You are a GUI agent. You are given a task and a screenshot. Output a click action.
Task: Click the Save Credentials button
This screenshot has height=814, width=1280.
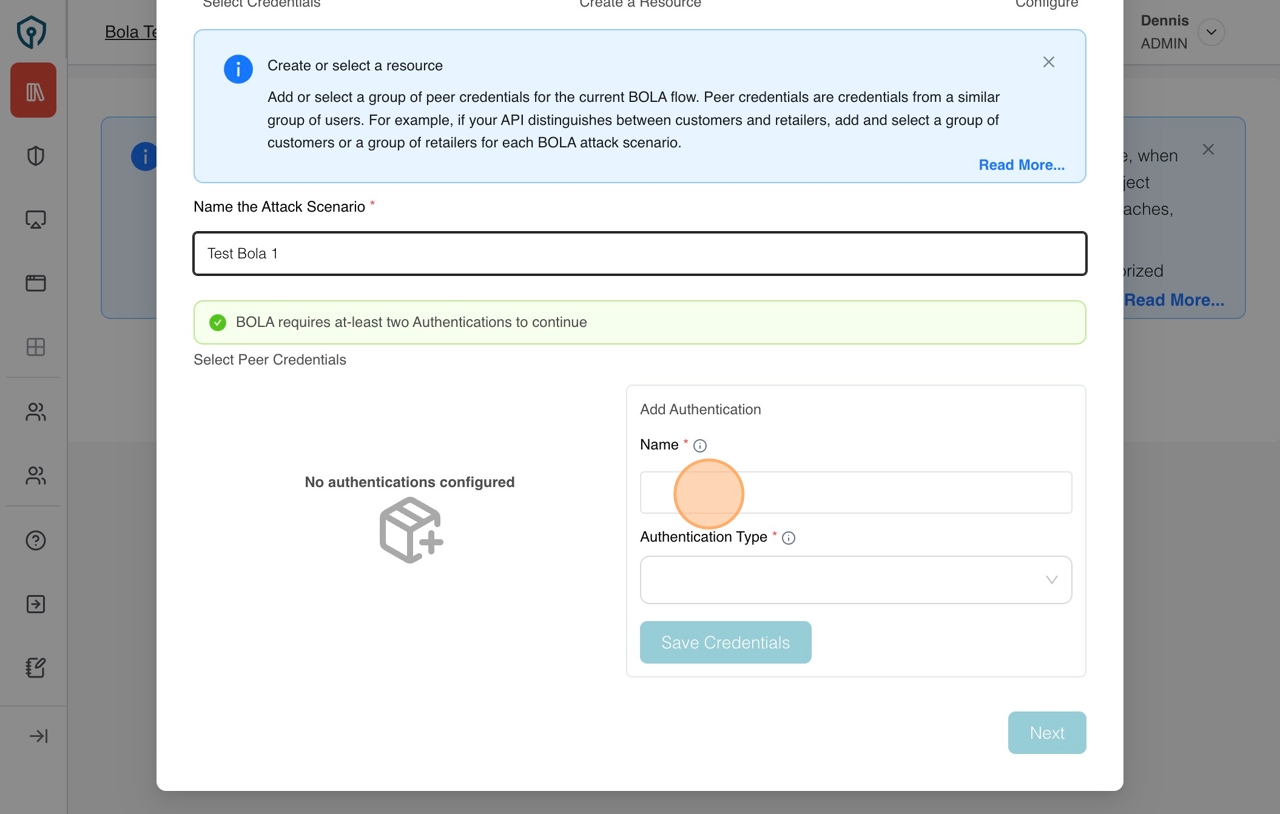click(x=725, y=643)
